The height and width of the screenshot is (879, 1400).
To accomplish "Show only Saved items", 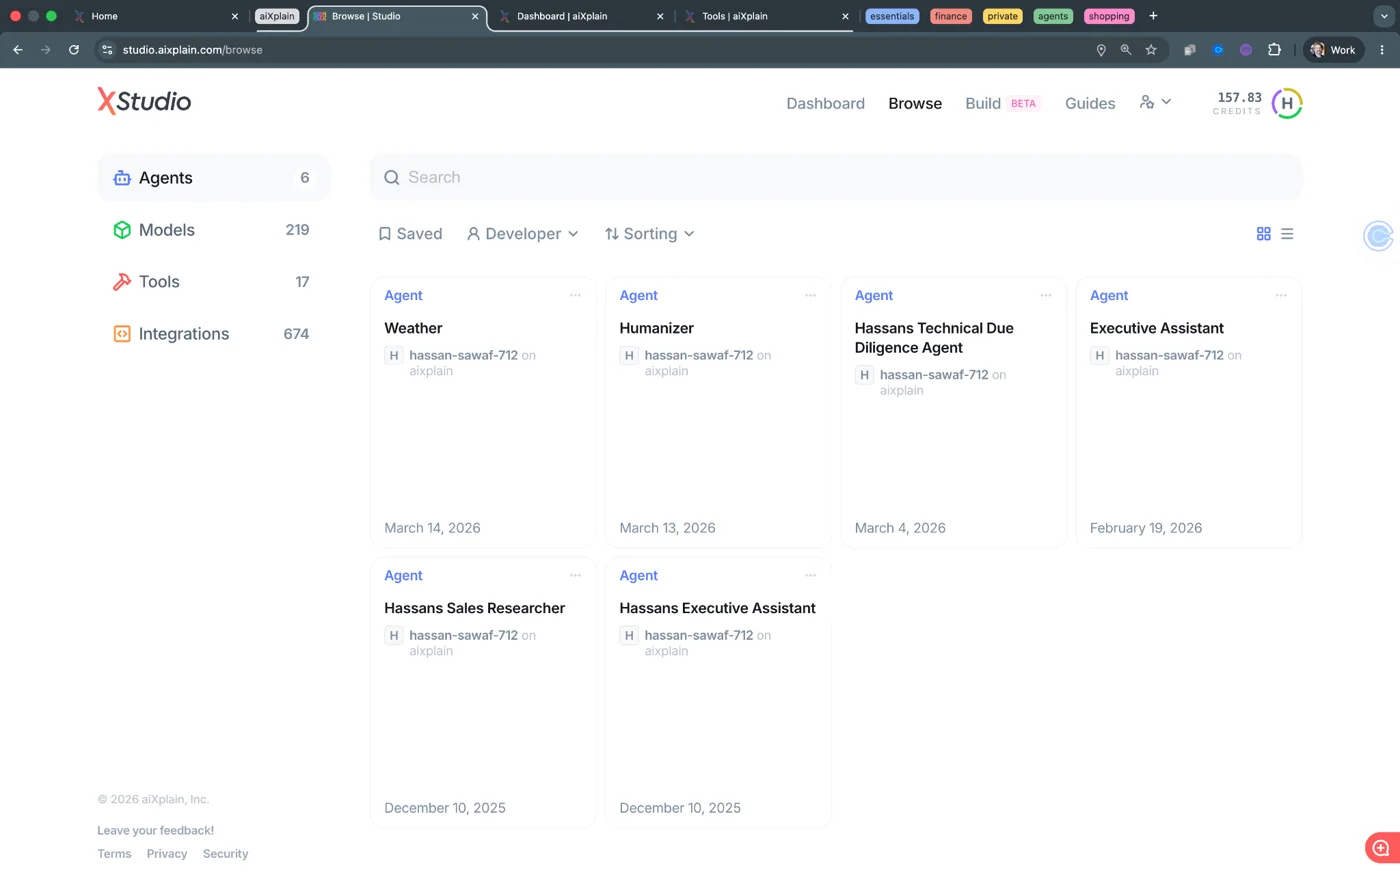I will tap(410, 234).
